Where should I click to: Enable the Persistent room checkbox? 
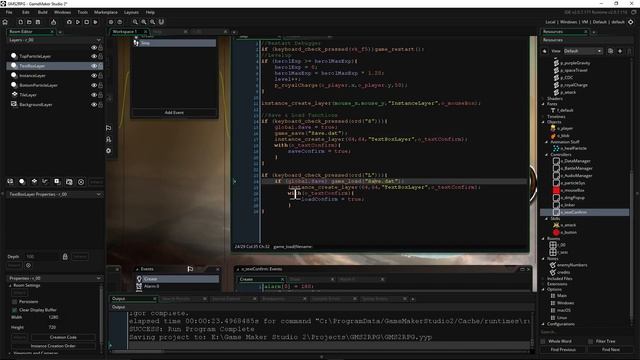pyautogui.click(x=15, y=302)
